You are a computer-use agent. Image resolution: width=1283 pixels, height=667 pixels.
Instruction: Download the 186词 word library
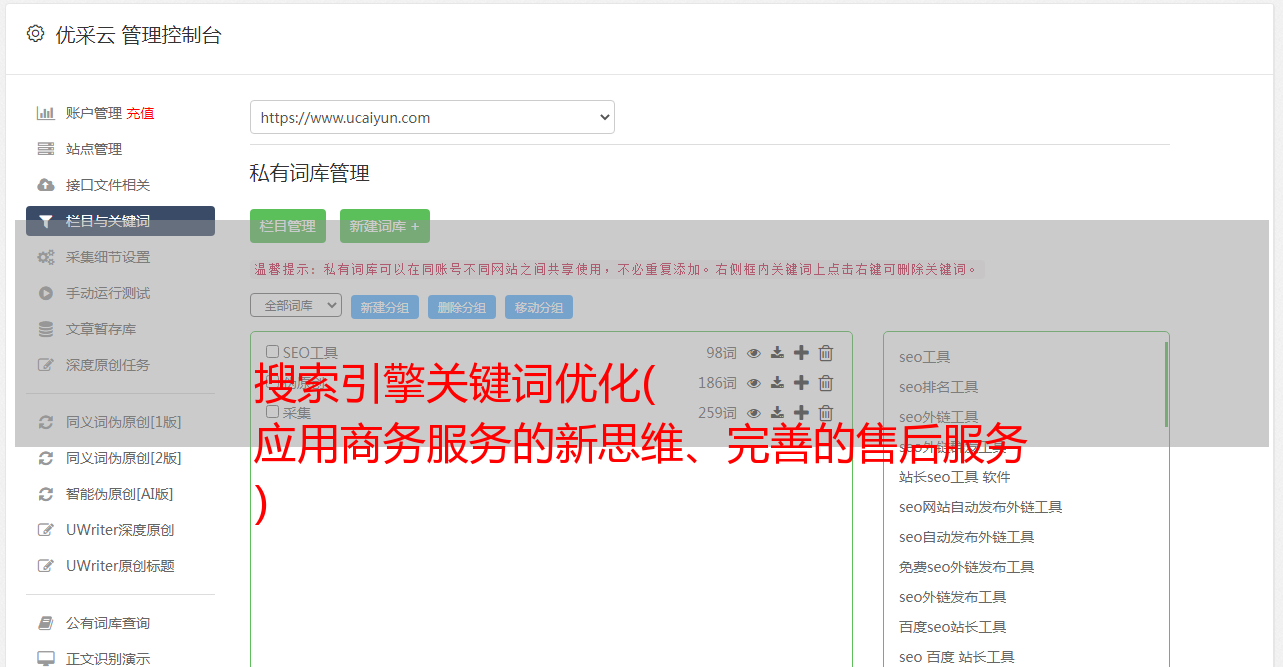click(x=777, y=383)
